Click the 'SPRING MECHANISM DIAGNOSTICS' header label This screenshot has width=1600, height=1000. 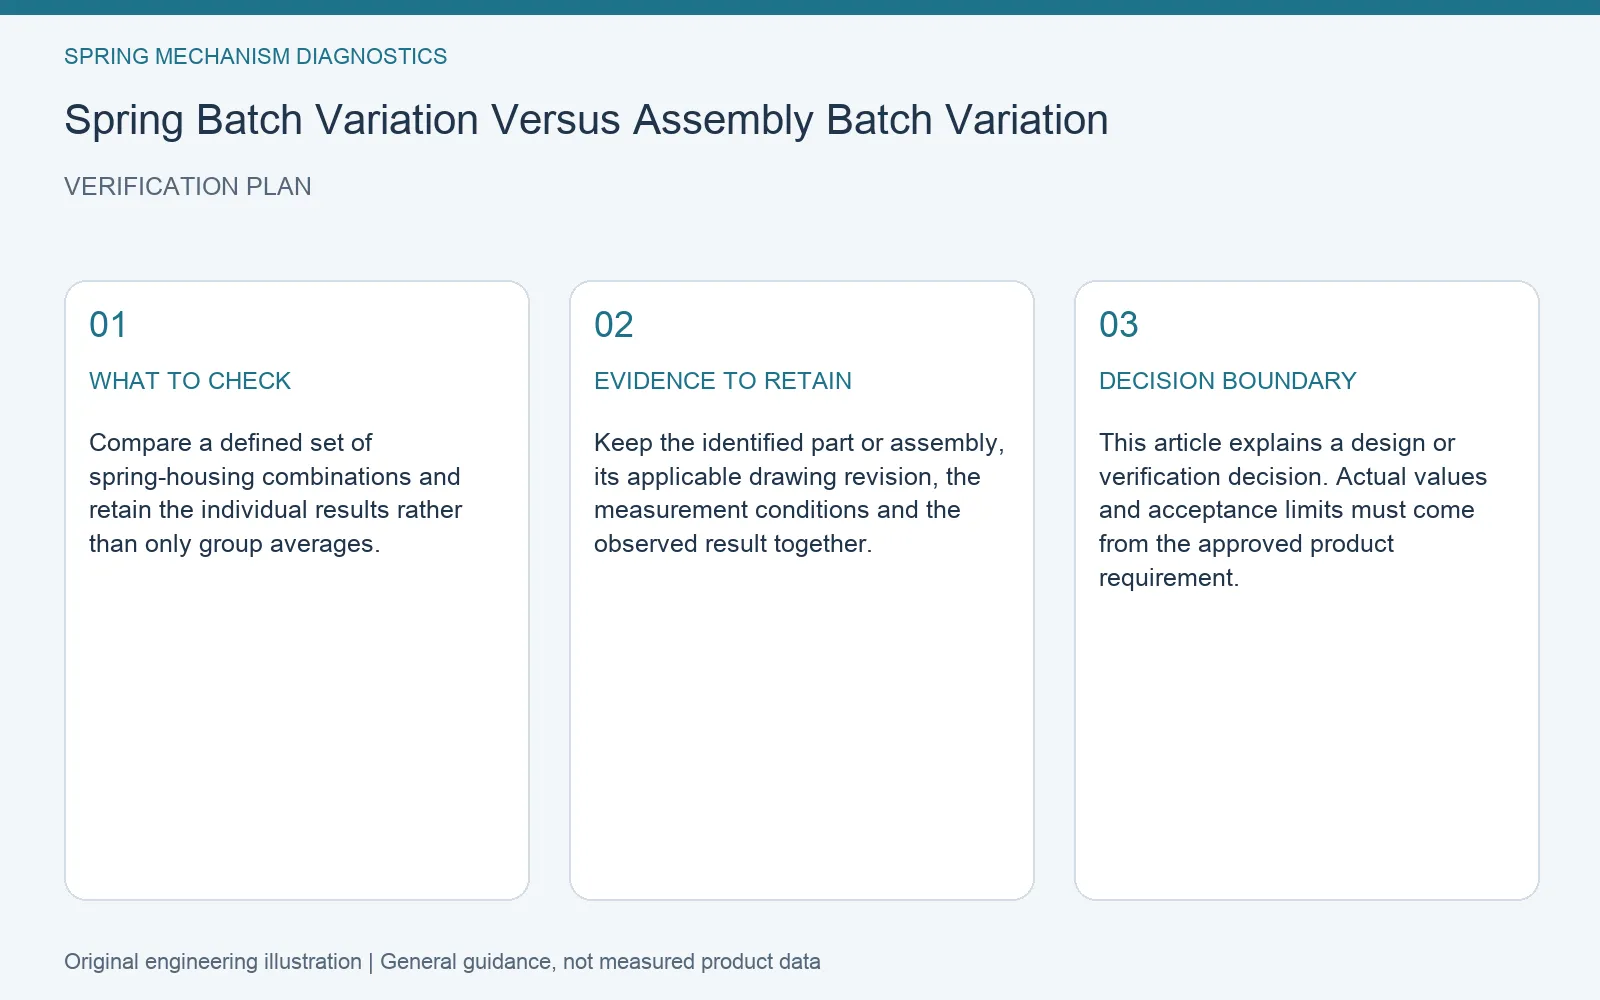point(255,56)
